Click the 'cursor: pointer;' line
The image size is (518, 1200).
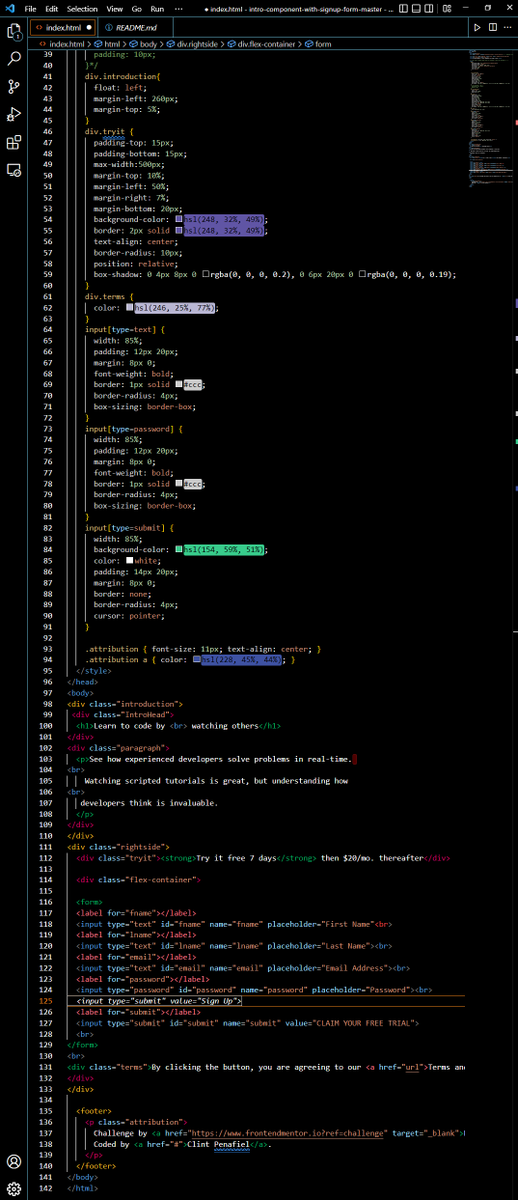pos(128,616)
